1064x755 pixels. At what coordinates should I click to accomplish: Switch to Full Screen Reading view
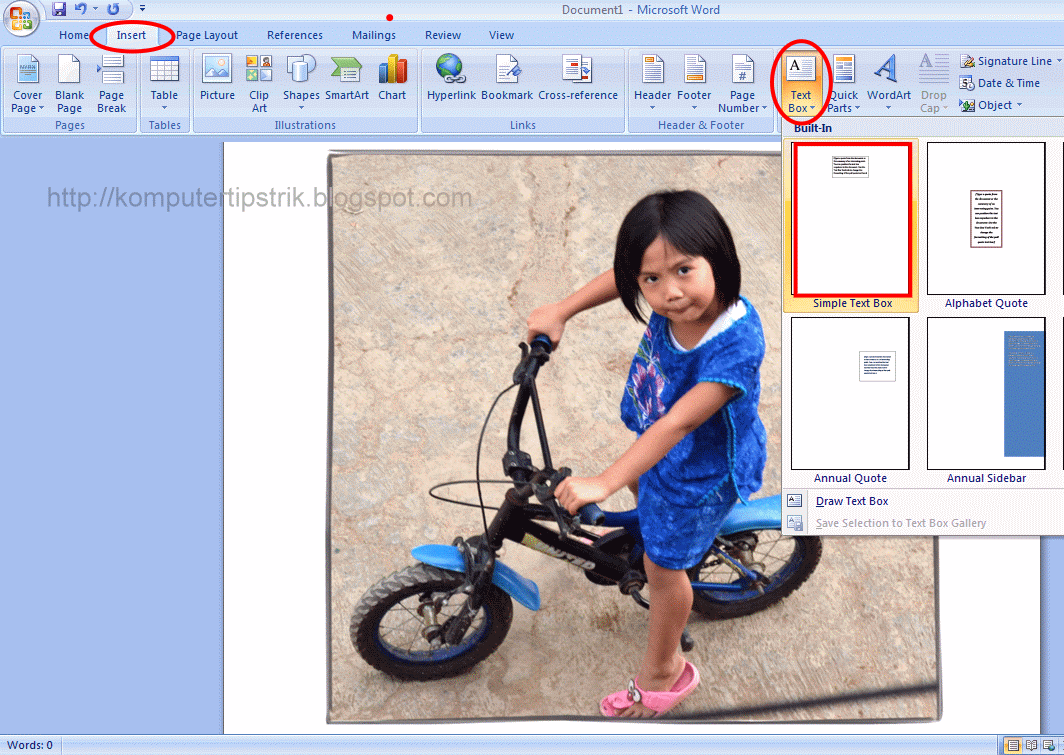point(1031,746)
